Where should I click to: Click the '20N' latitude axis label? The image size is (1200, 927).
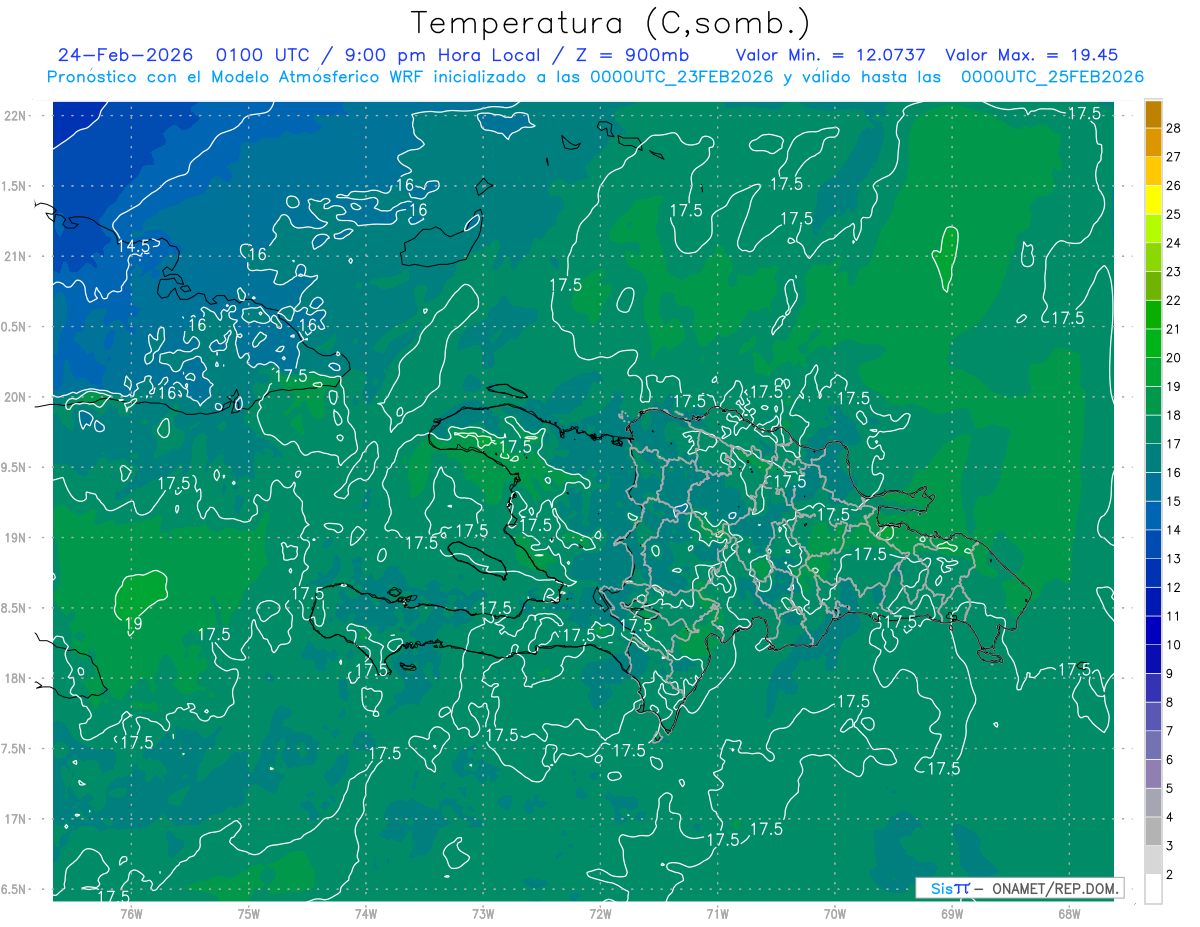click(x=16, y=397)
